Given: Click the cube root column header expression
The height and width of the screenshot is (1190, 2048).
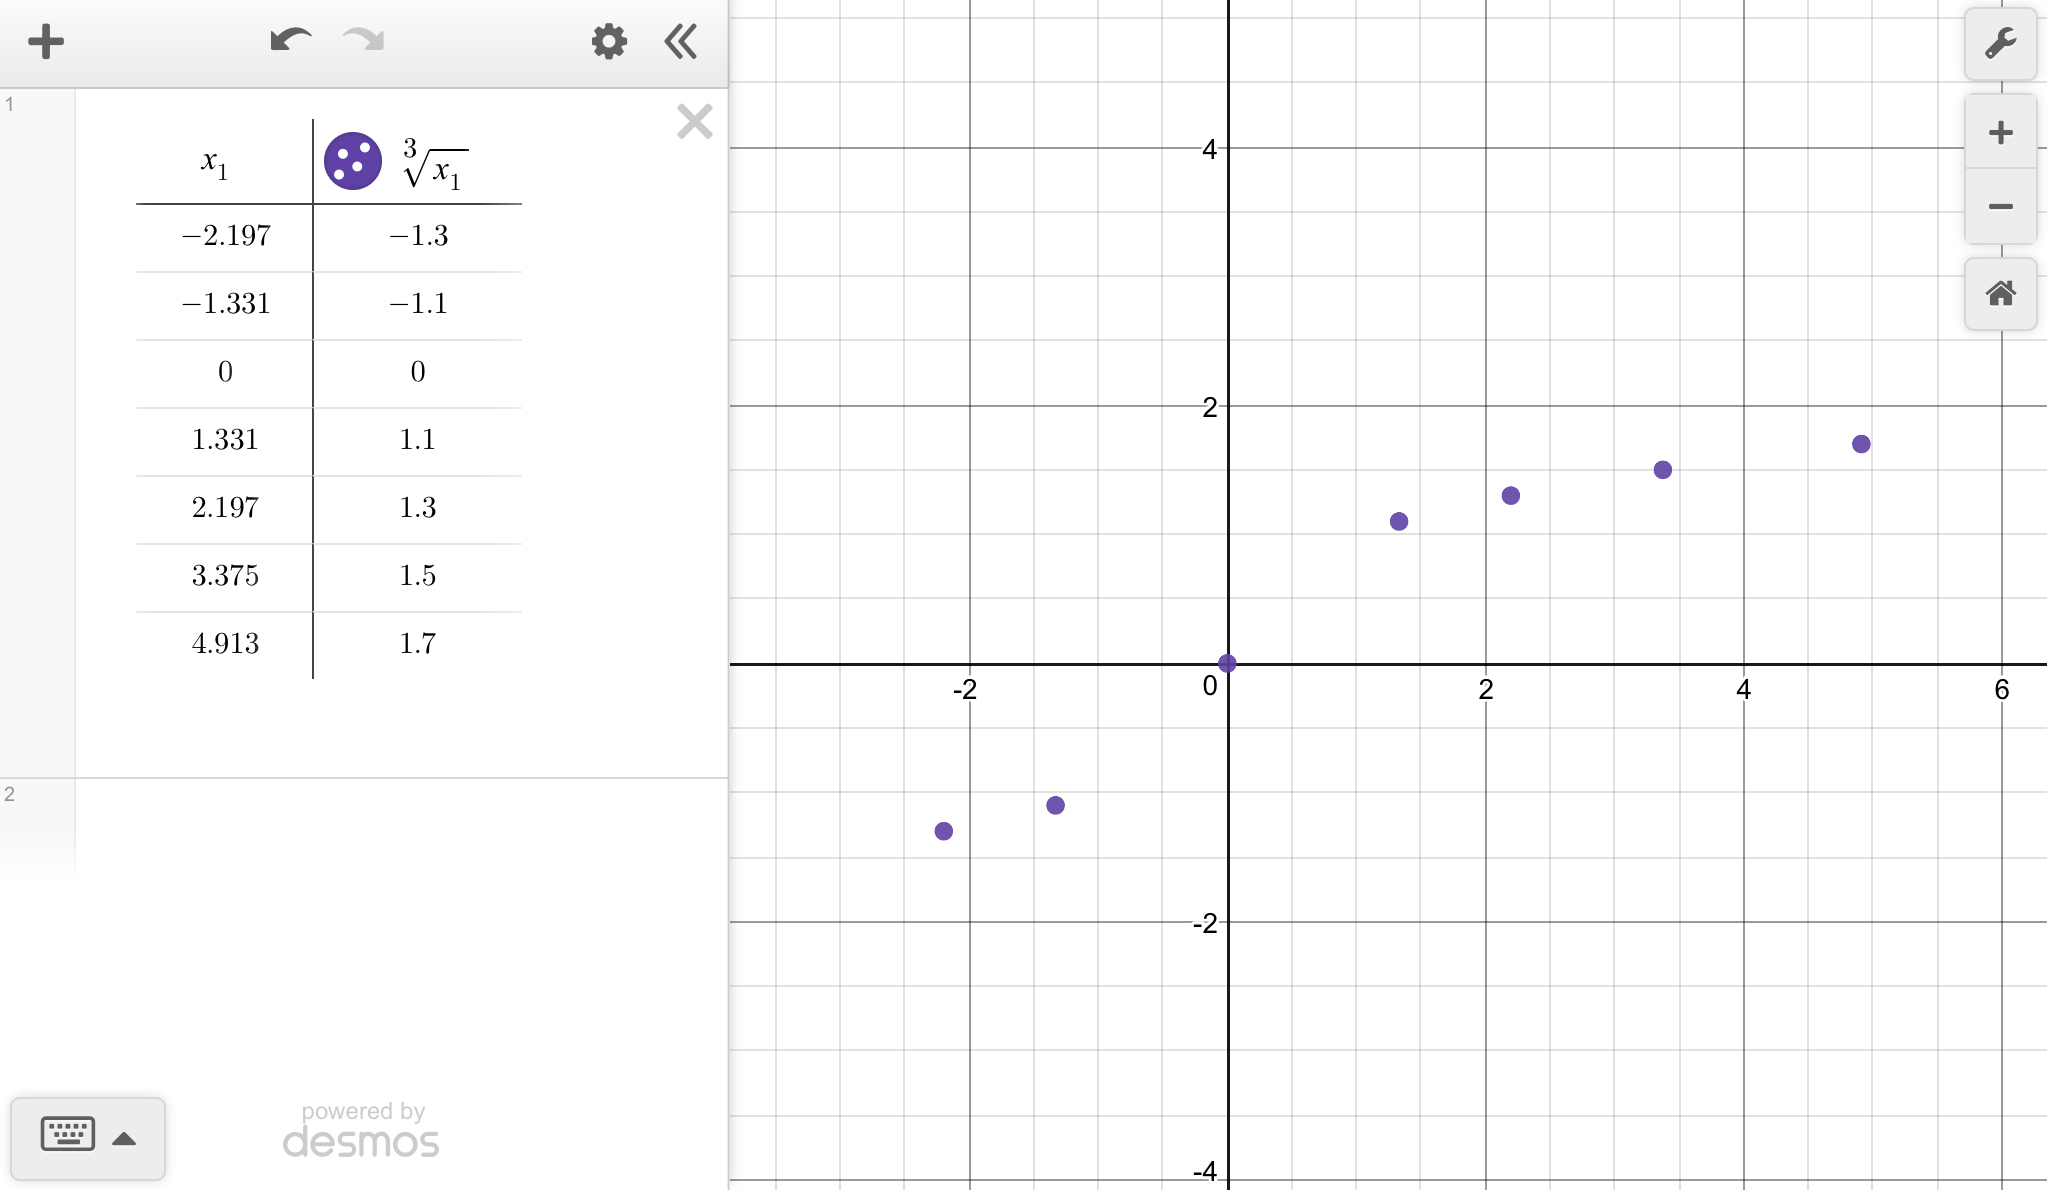Looking at the screenshot, I should [435, 165].
